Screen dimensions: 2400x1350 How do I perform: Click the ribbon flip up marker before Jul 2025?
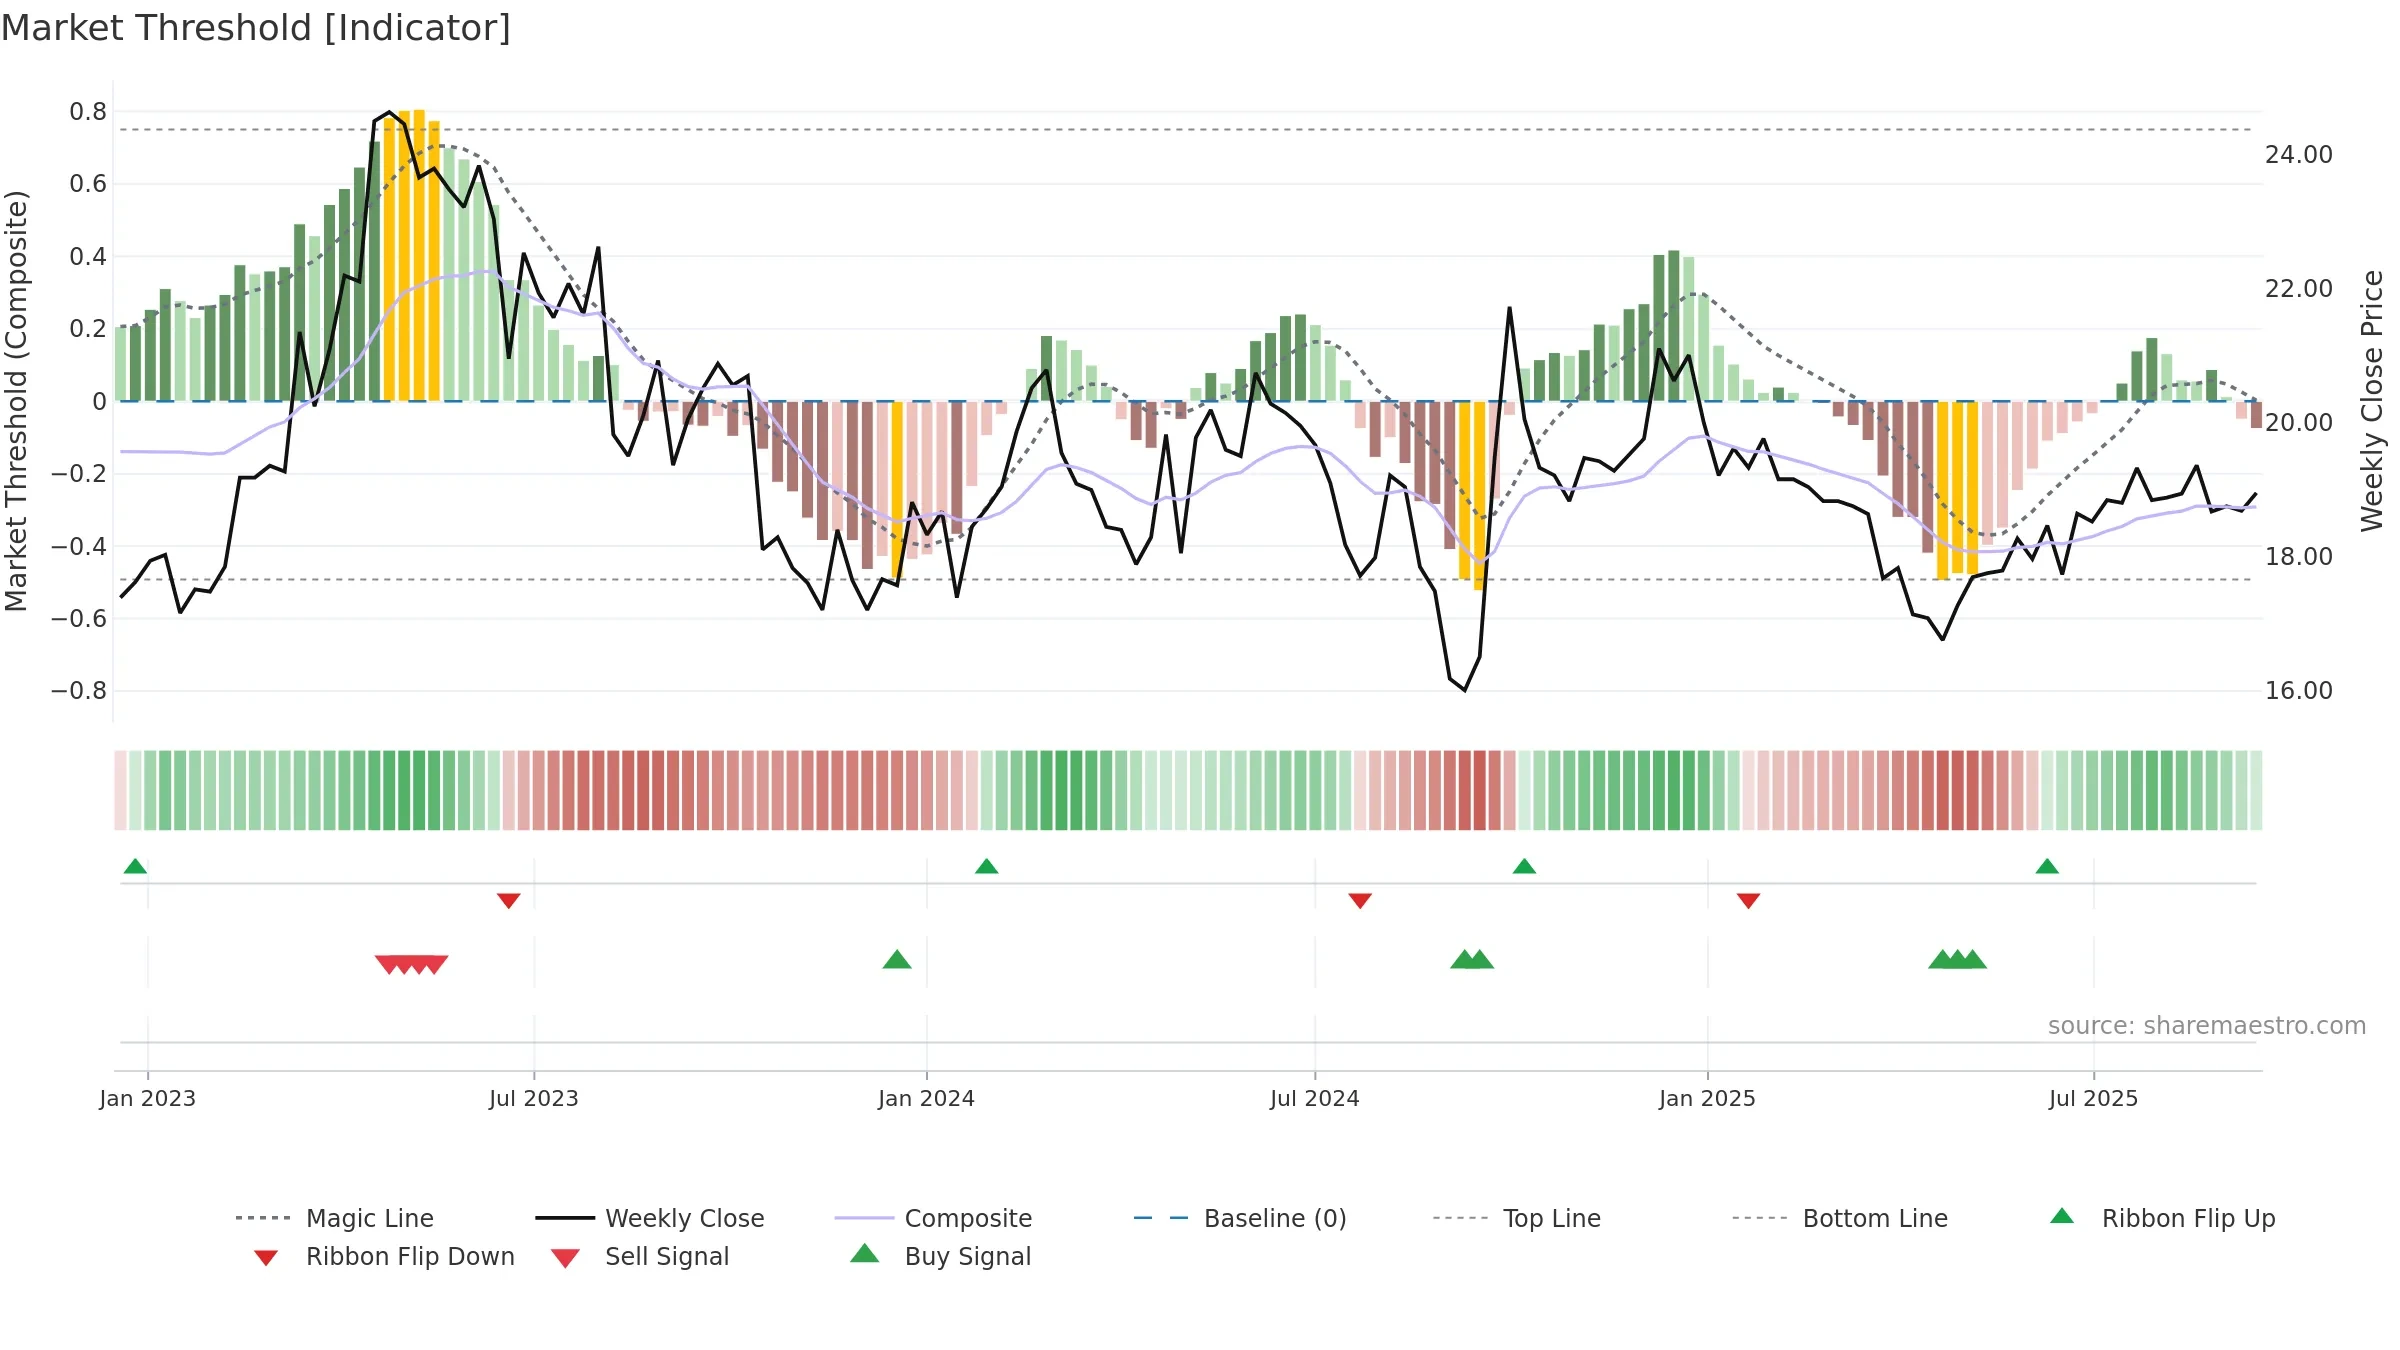coord(2047,866)
